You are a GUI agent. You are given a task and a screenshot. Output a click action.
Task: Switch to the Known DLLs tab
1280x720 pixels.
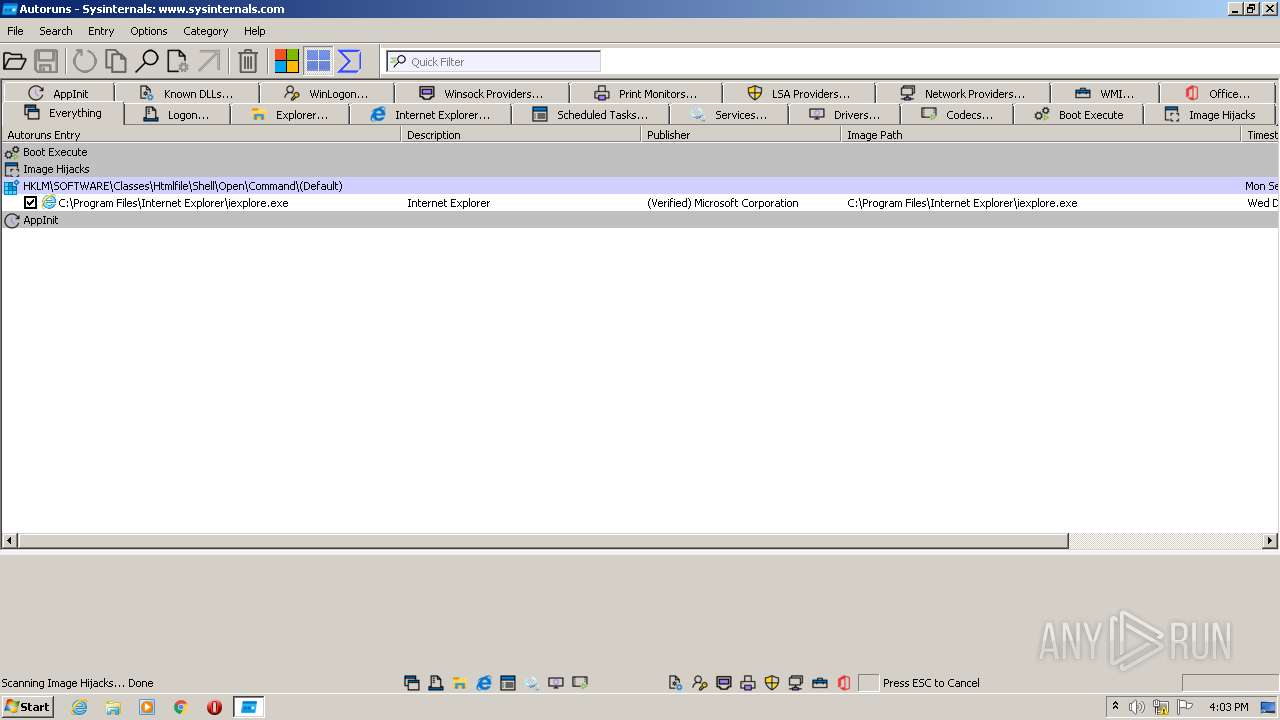pyautogui.click(x=187, y=93)
